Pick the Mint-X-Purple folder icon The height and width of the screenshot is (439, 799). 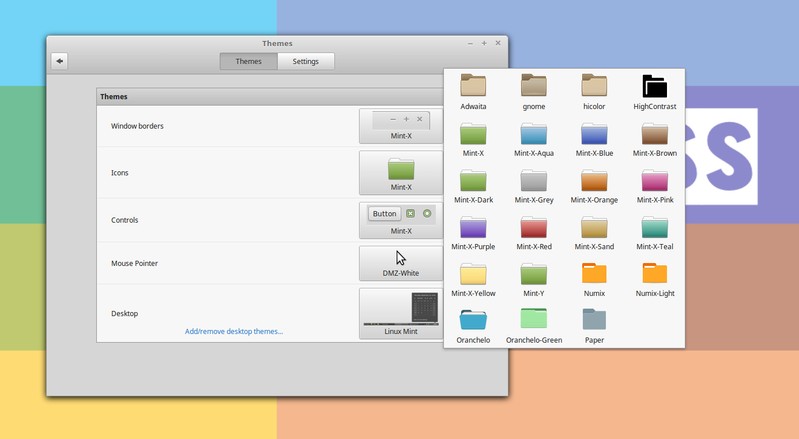click(473, 233)
